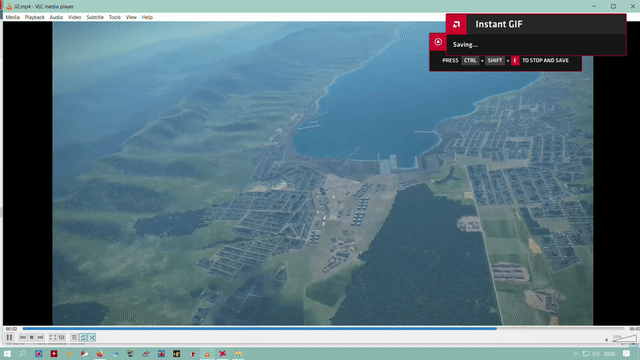Viewport: 640px width, 360px height.
Task: Click the Instant GIF recording indicator
Action: (438, 42)
